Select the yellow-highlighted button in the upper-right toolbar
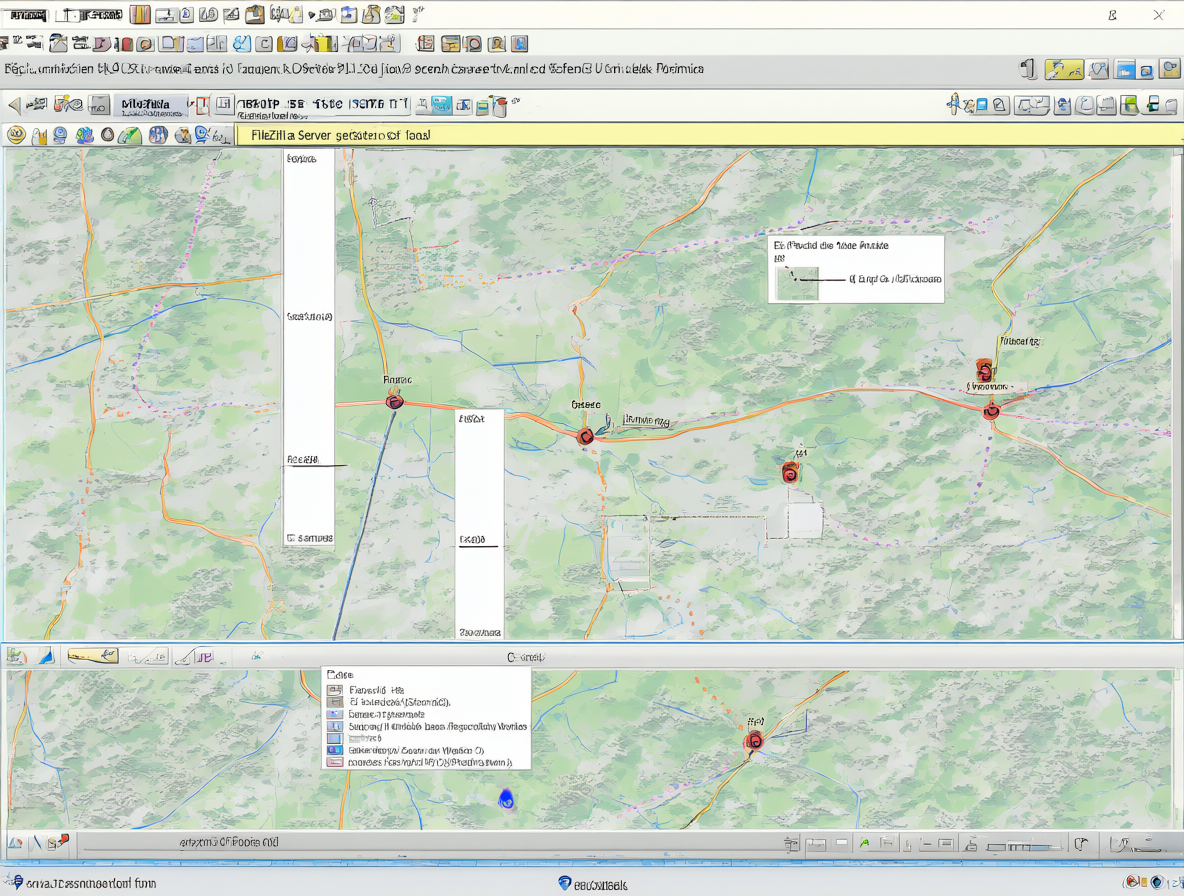 (x=1064, y=69)
